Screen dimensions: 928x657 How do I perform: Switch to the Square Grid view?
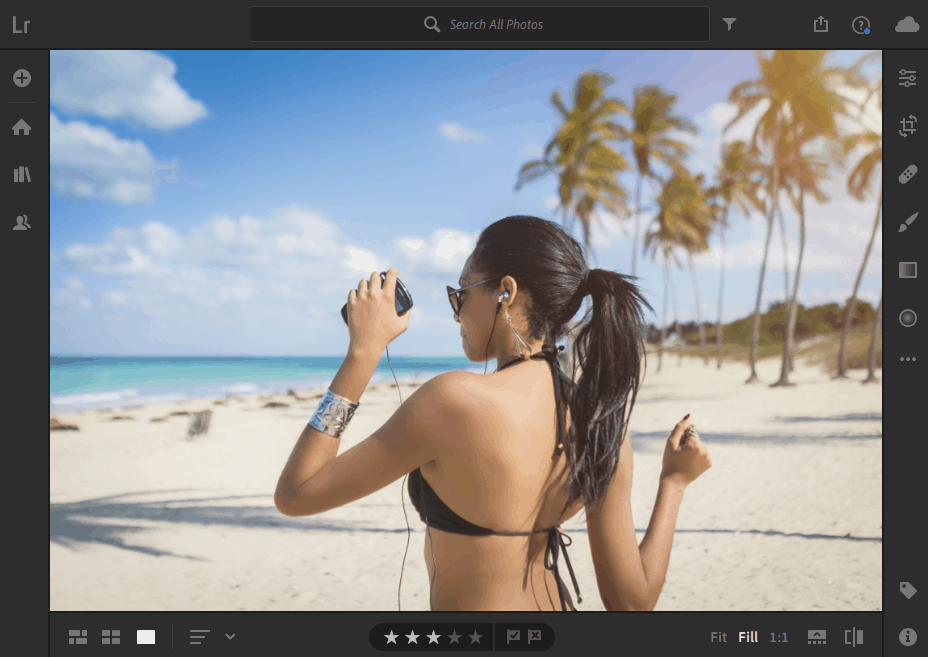pyautogui.click(x=111, y=637)
